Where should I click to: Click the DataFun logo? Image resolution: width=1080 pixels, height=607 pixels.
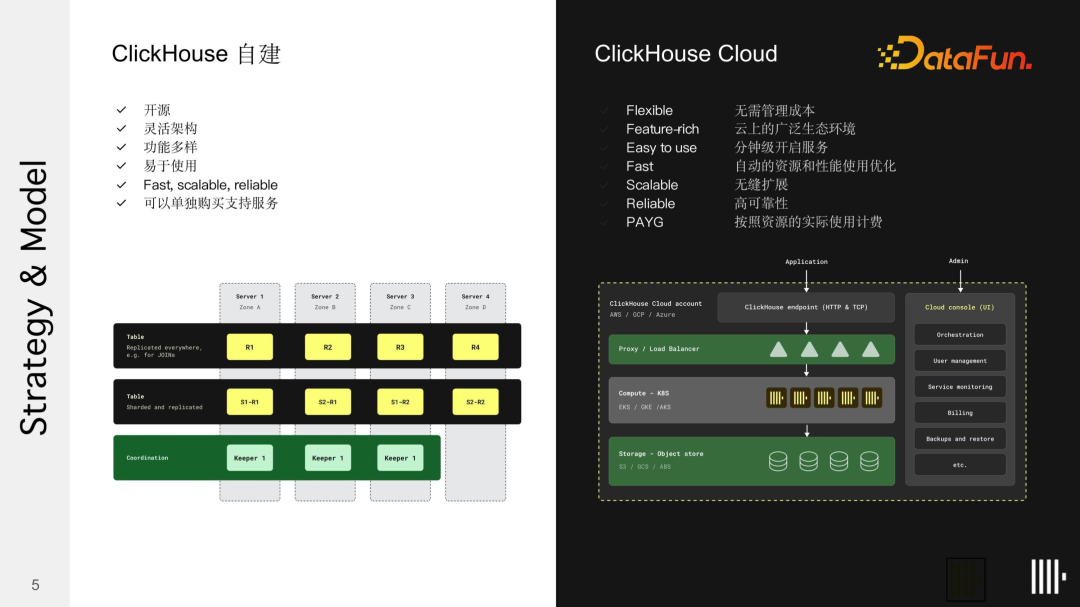(954, 54)
